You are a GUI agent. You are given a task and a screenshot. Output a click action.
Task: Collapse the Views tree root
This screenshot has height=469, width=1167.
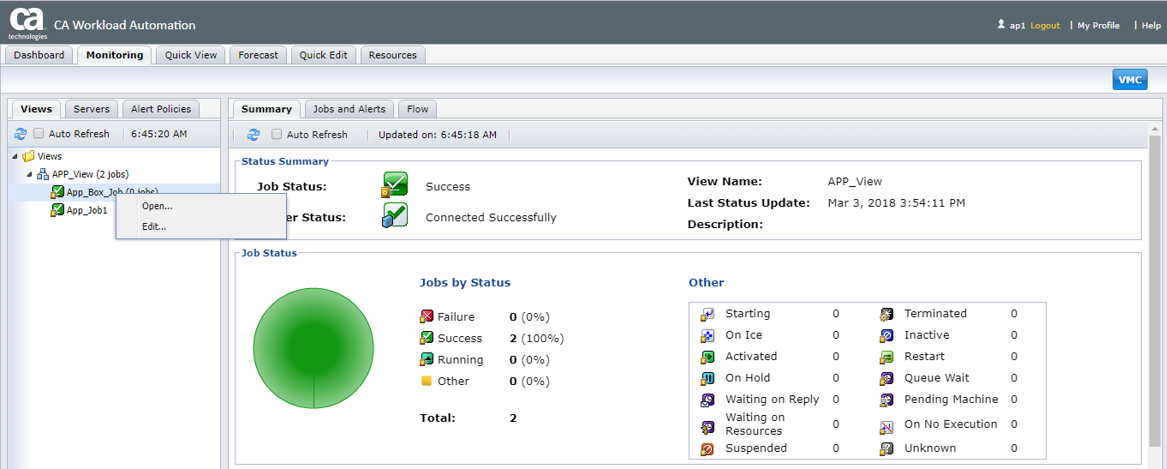(15, 156)
